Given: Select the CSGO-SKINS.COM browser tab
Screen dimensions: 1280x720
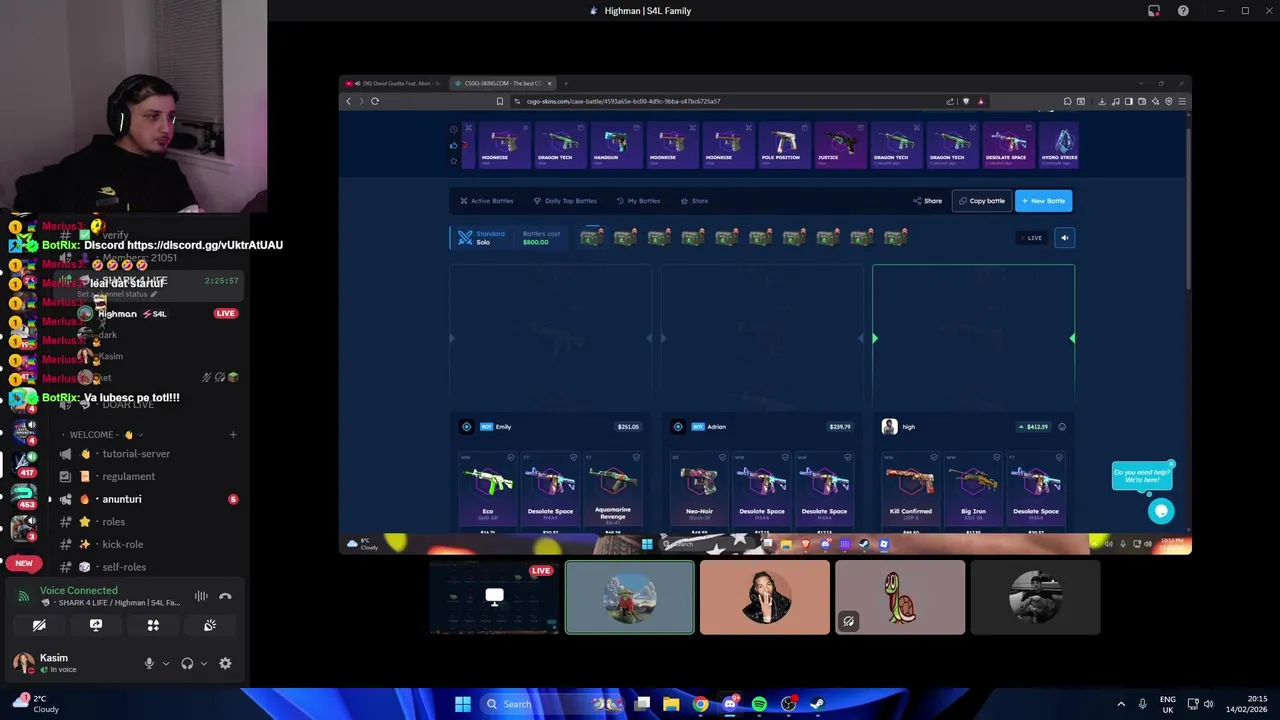Looking at the screenshot, I should 502,83.
